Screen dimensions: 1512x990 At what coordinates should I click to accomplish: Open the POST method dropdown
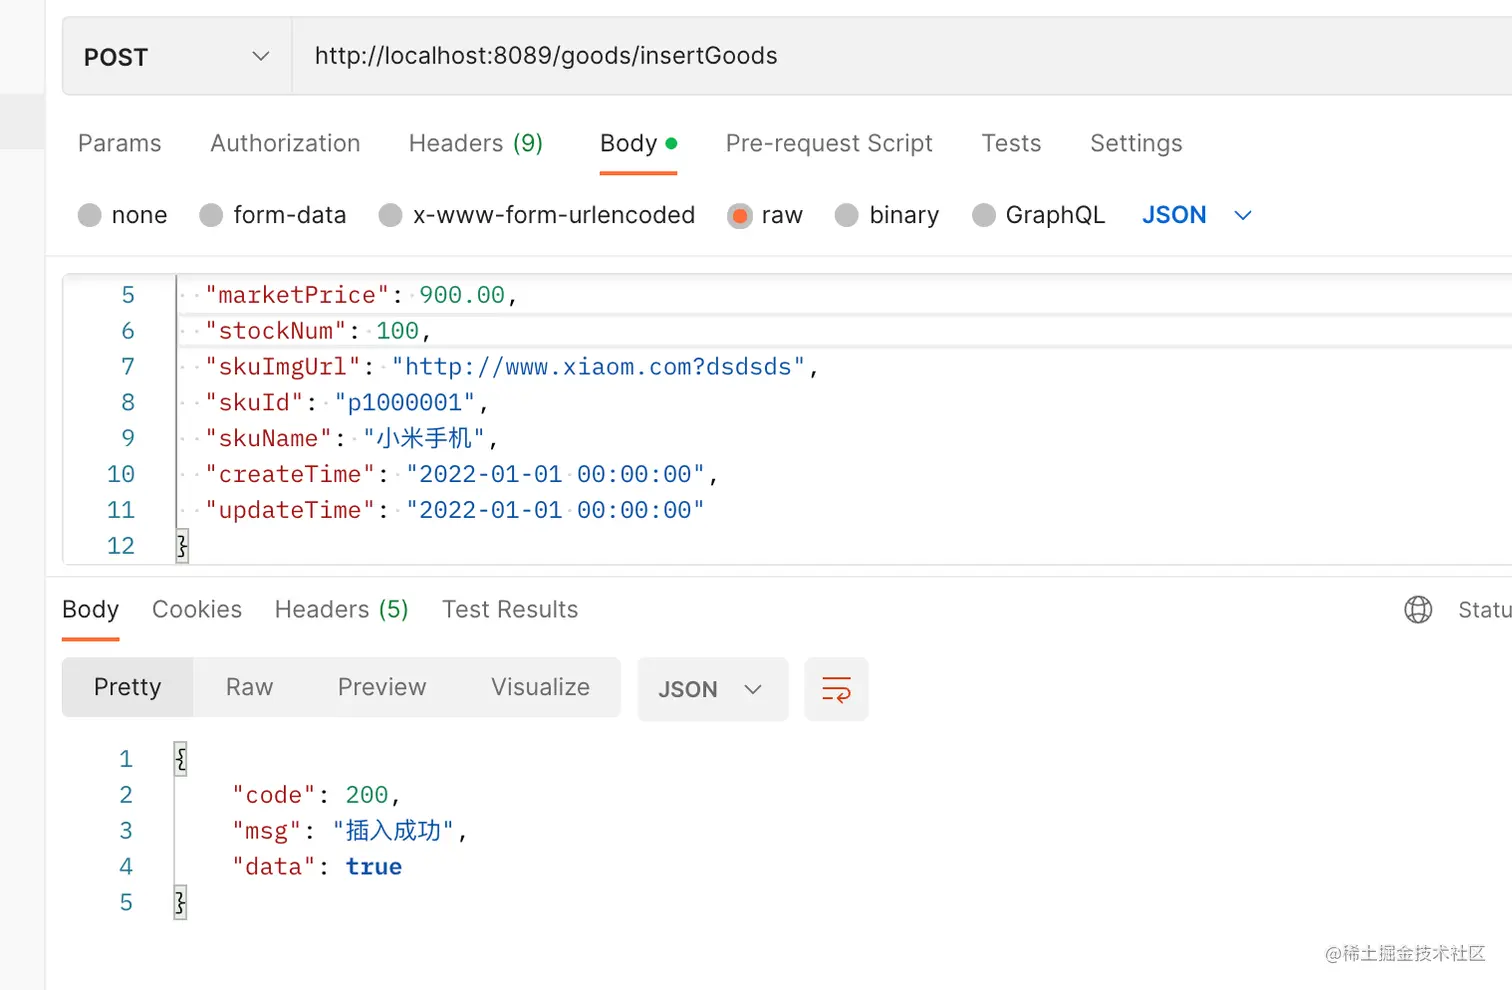pyautogui.click(x=177, y=57)
